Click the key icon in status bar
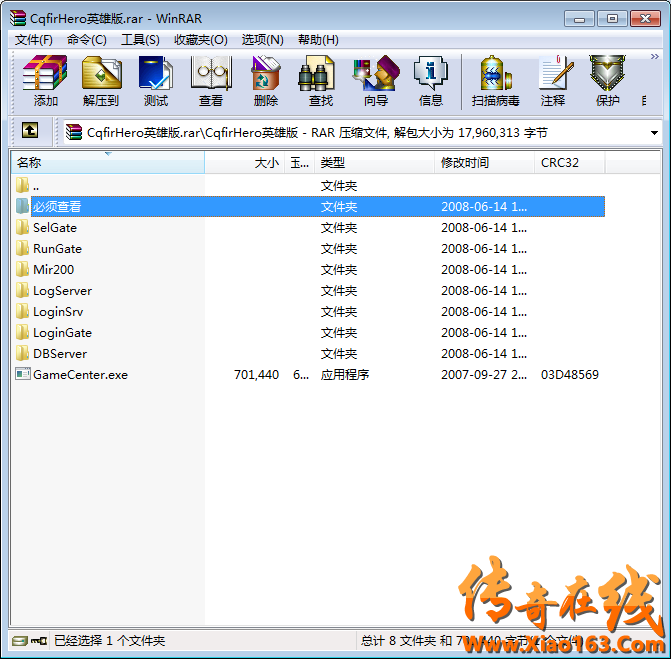Image resolution: width=671 pixels, height=659 pixels. tap(39, 641)
